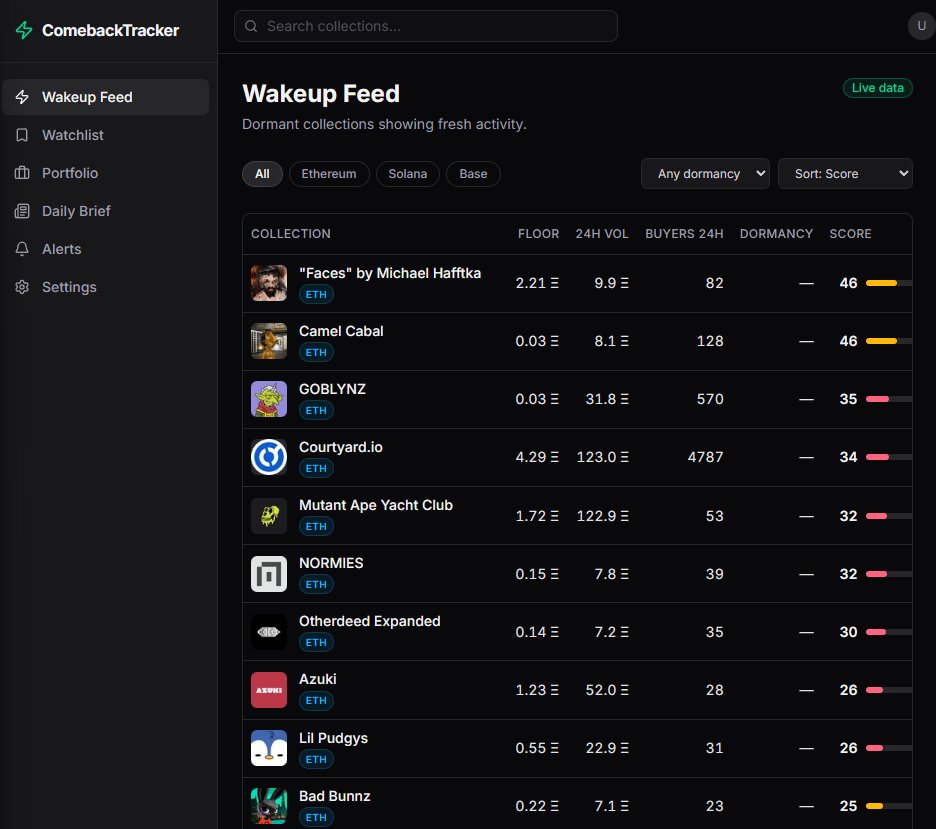Open the user avatar U icon
The width and height of the screenshot is (936, 829).
coord(921,26)
